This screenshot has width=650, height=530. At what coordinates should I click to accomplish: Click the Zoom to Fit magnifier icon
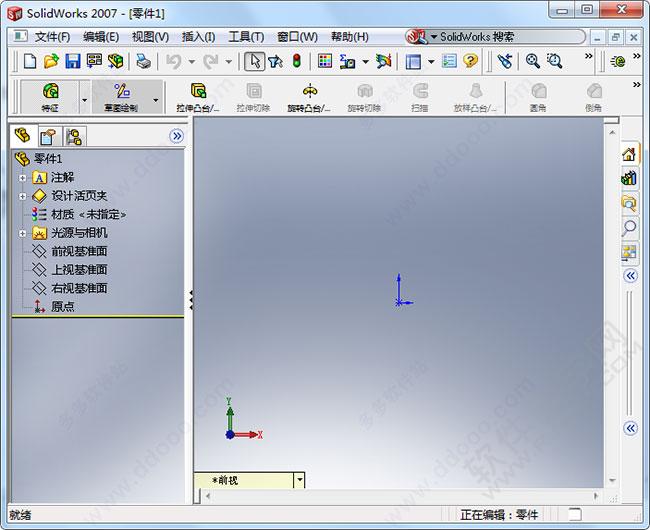point(532,61)
